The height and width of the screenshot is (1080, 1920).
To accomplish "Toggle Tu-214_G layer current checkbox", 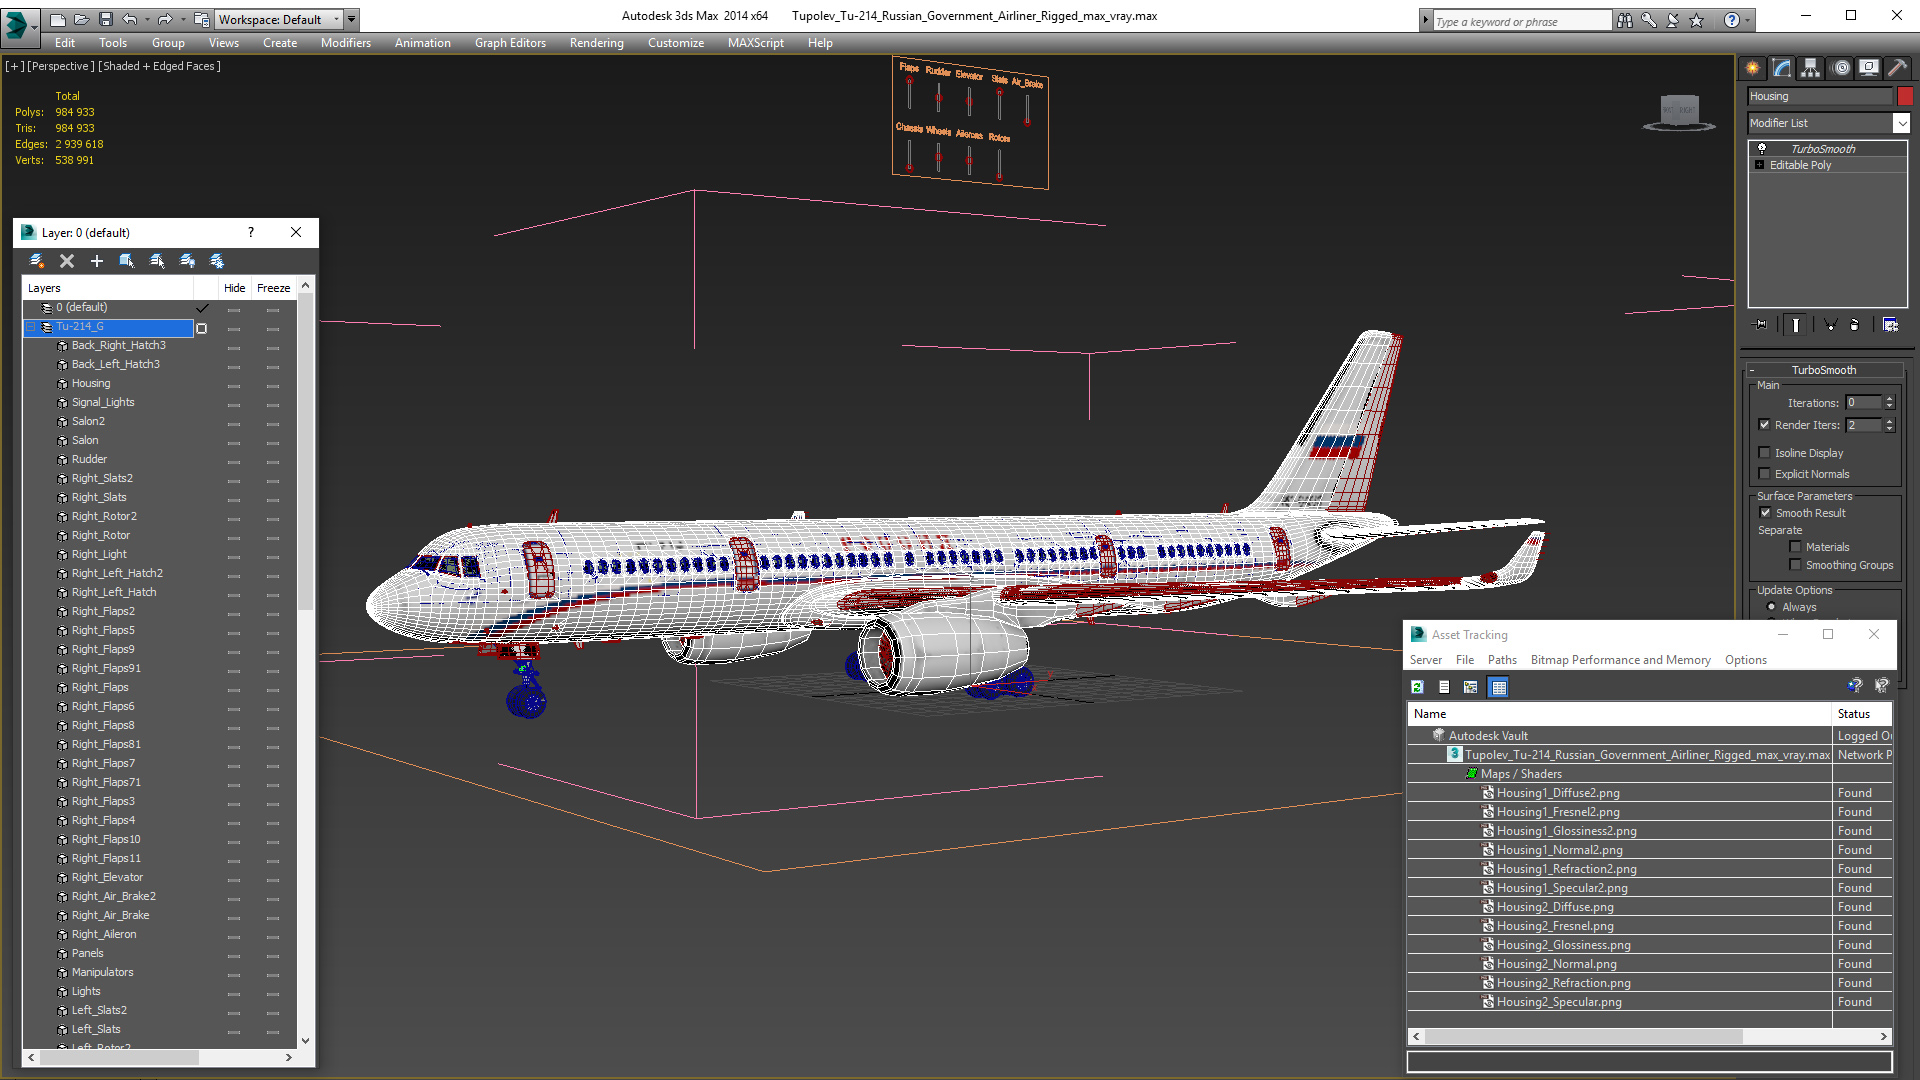I will pyautogui.click(x=202, y=327).
